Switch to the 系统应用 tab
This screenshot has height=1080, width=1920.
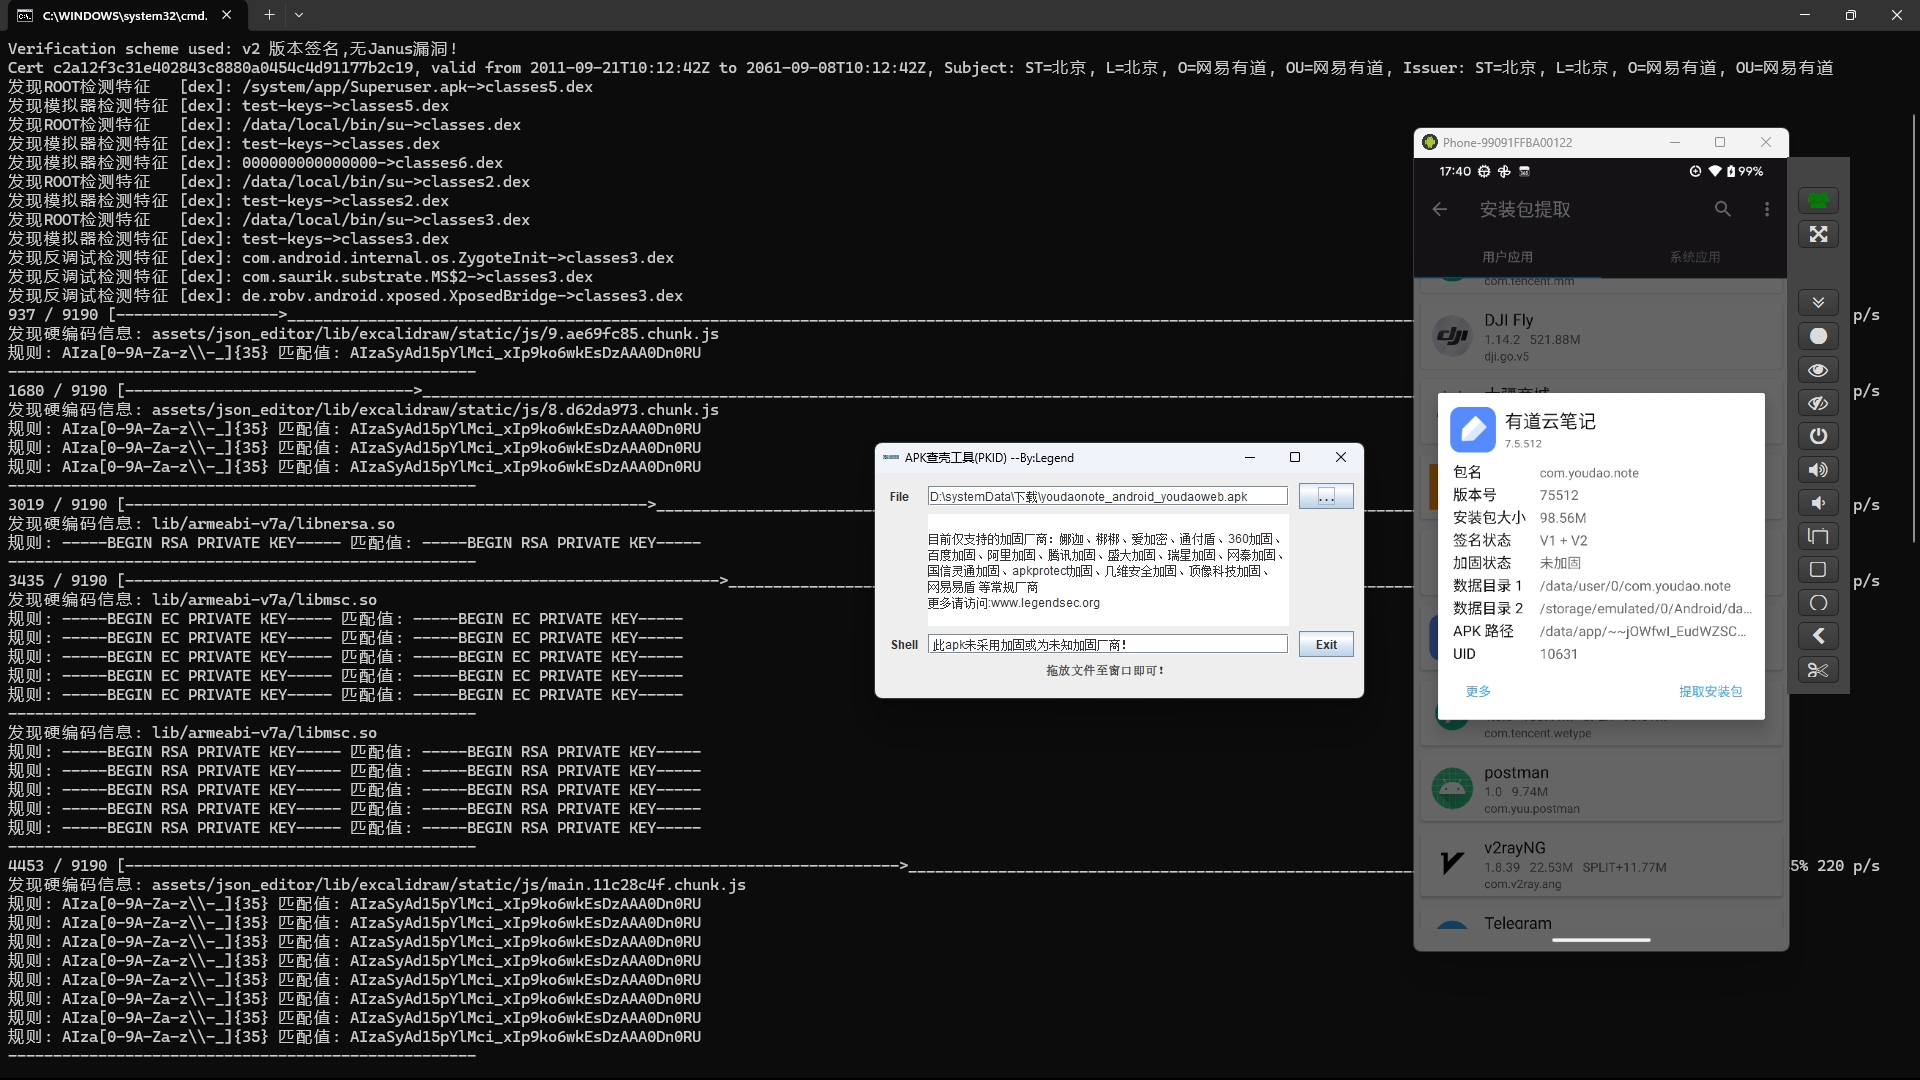(x=1694, y=257)
